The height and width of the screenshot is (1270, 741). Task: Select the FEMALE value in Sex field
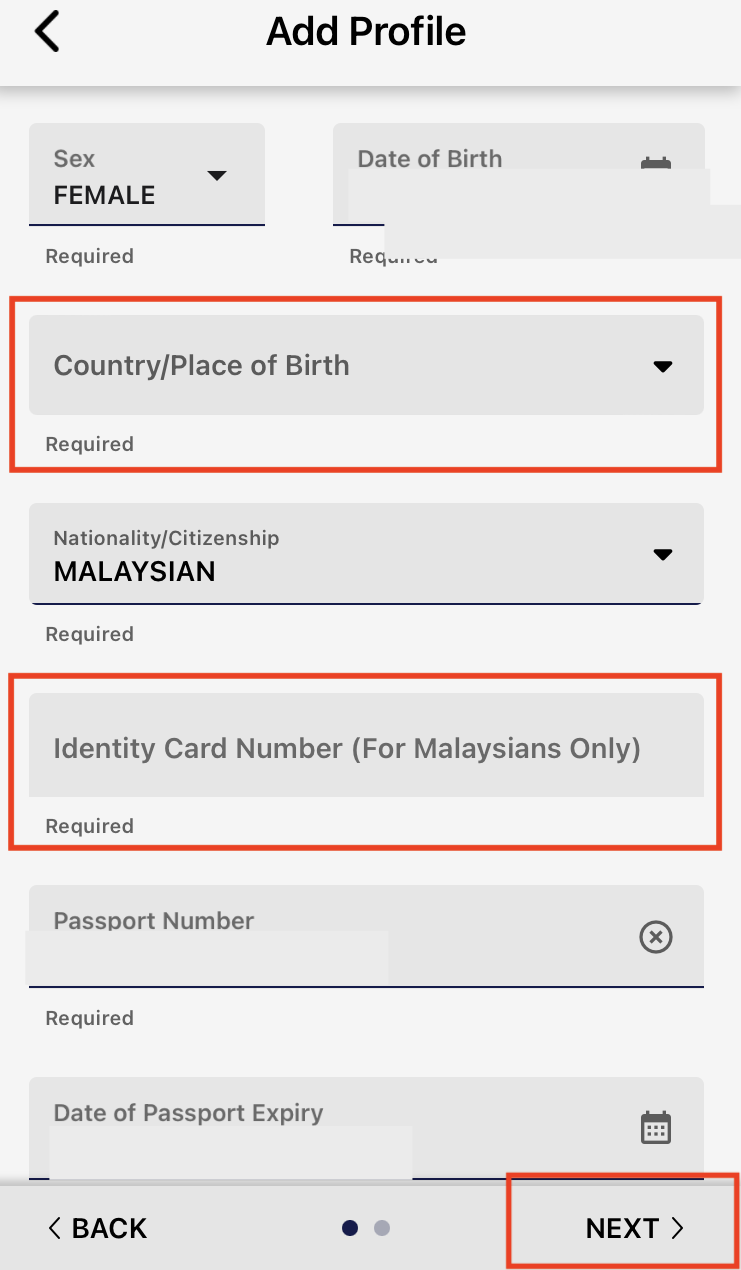(x=105, y=195)
